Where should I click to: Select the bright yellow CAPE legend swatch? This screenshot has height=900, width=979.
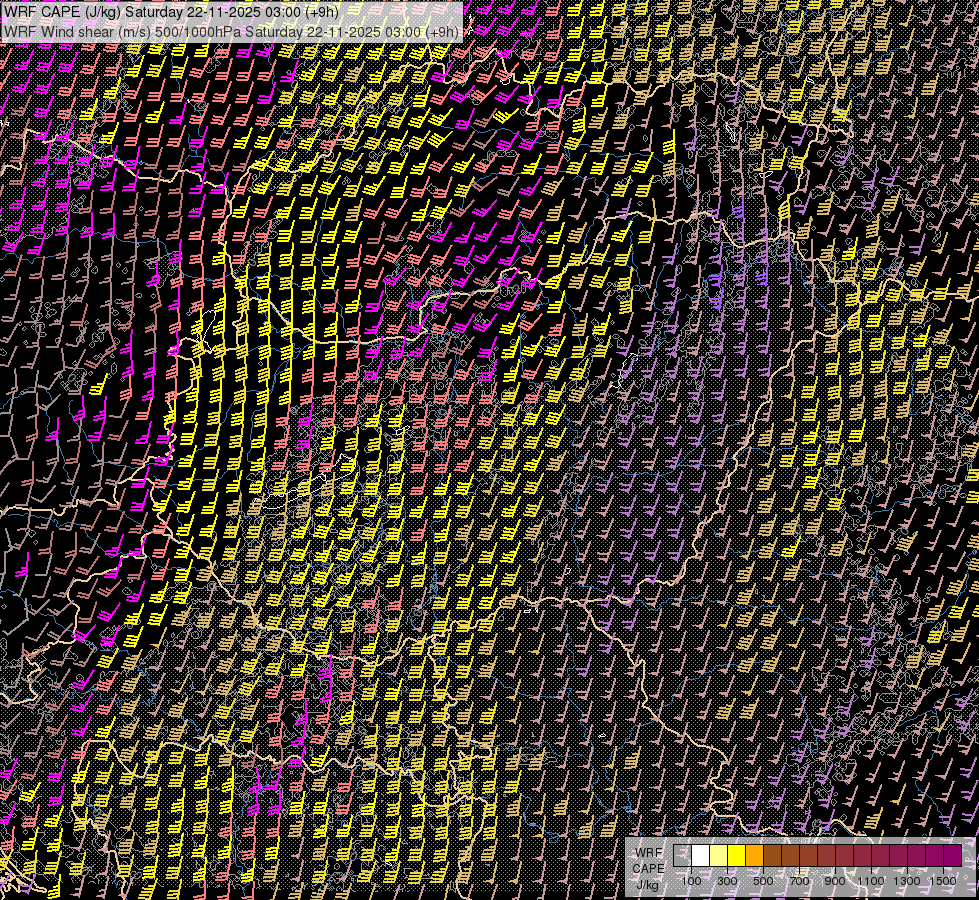(x=737, y=856)
